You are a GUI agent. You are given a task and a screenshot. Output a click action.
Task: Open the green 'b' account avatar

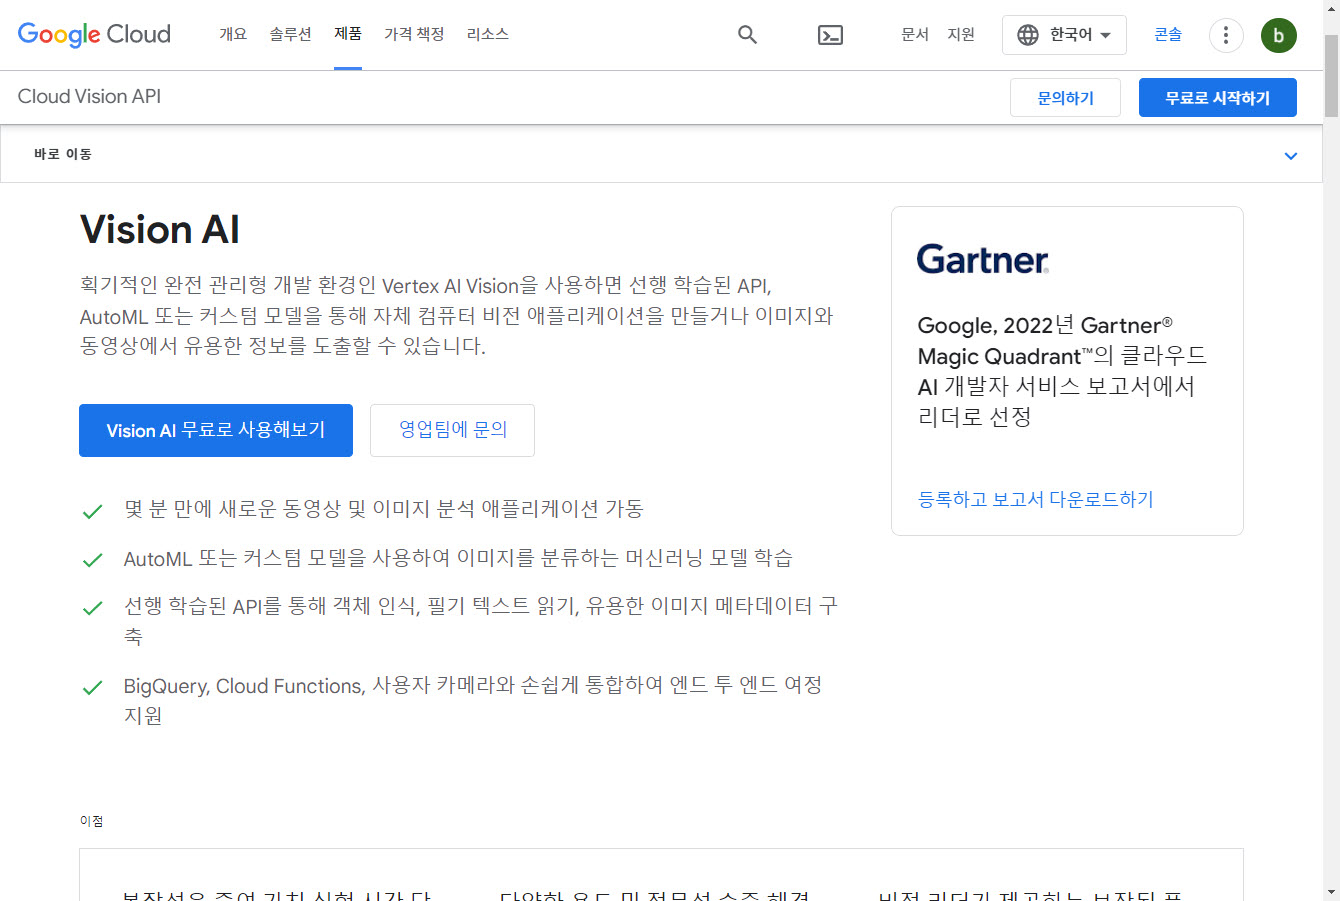1279,35
